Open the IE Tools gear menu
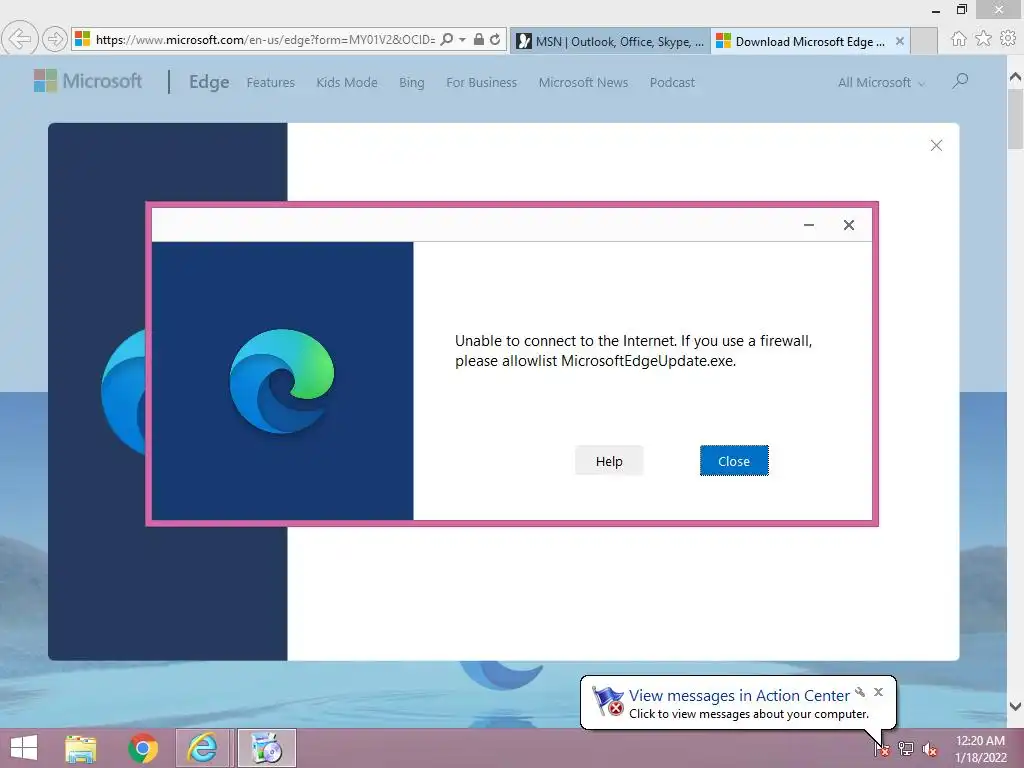Viewport: 1024px width, 768px height. tap(1008, 39)
